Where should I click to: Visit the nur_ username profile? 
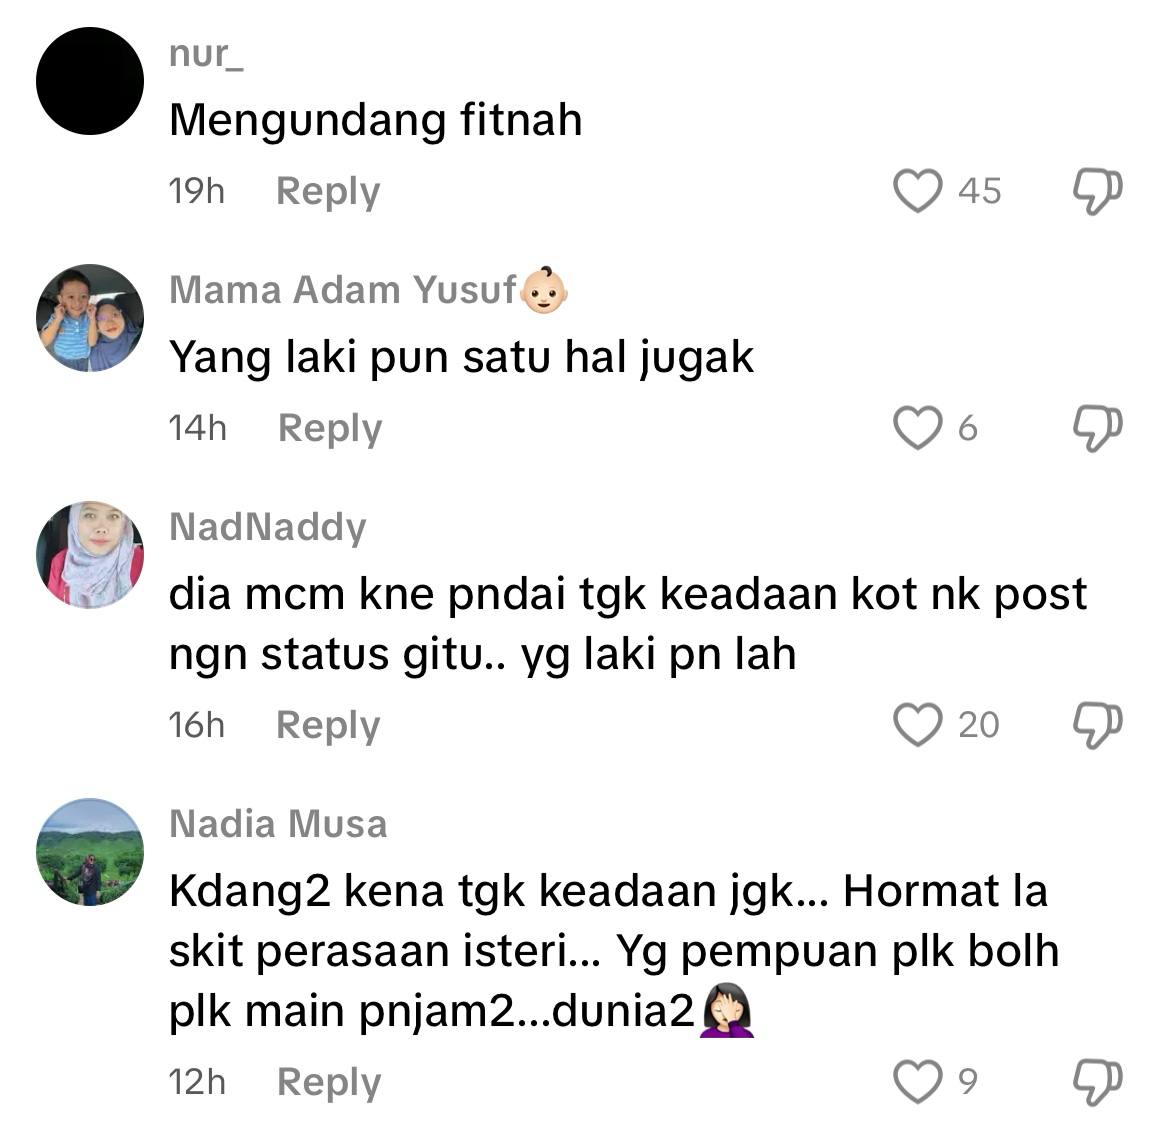(207, 54)
